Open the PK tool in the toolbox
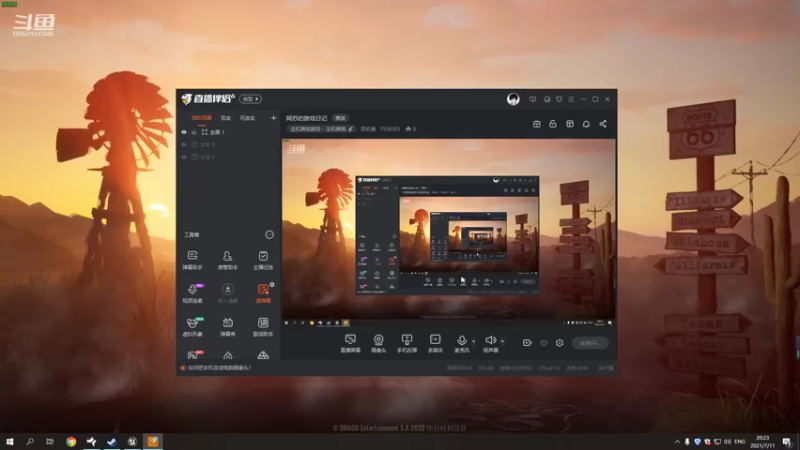 [x=192, y=355]
